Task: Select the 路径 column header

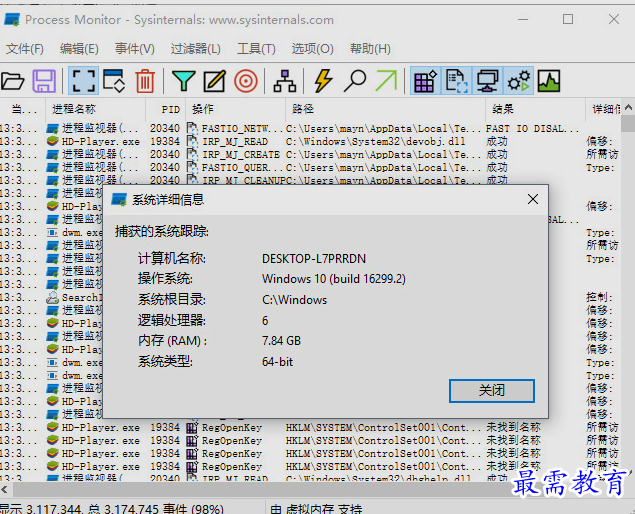Action: click(386, 109)
